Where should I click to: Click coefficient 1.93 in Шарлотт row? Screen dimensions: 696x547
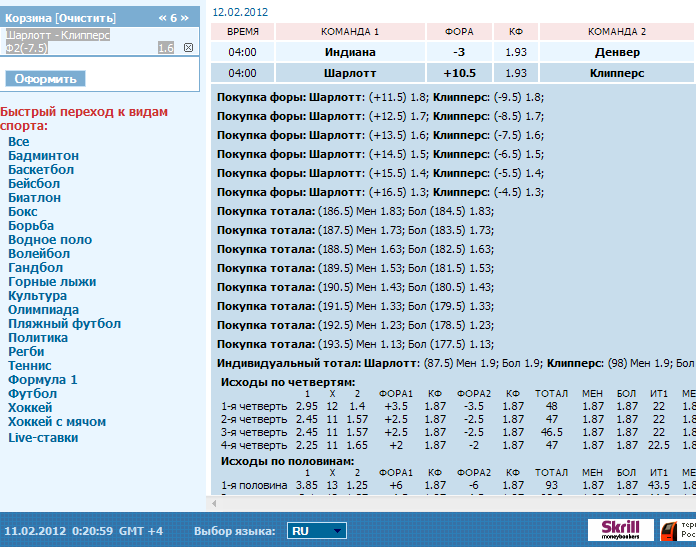[x=516, y=73]
